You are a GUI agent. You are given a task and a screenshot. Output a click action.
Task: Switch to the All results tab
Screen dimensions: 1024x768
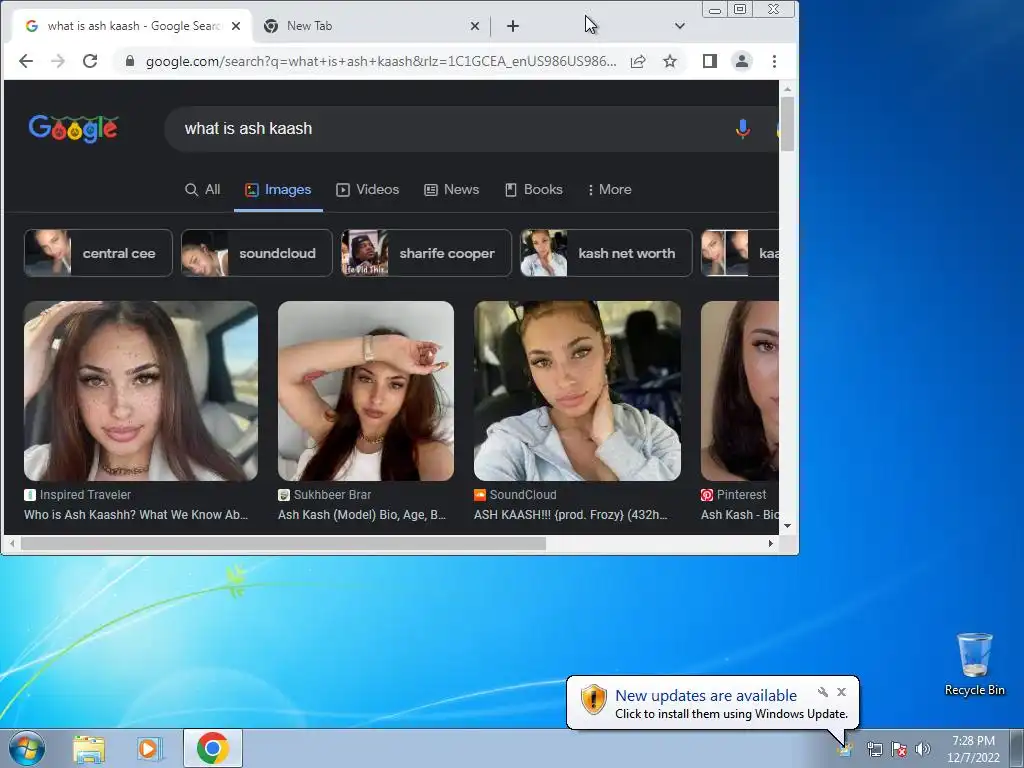coord(202,189)
